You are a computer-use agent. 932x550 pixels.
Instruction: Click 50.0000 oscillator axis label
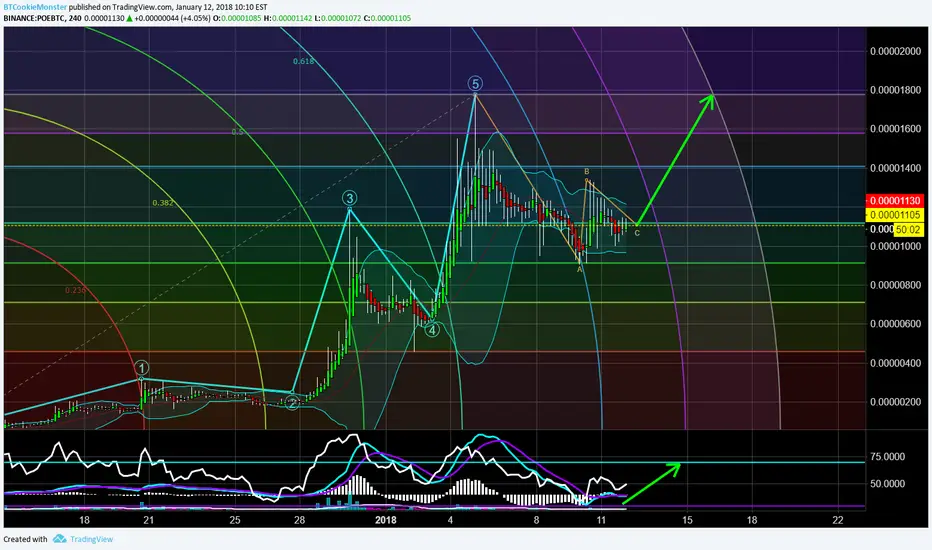(887, 484)
